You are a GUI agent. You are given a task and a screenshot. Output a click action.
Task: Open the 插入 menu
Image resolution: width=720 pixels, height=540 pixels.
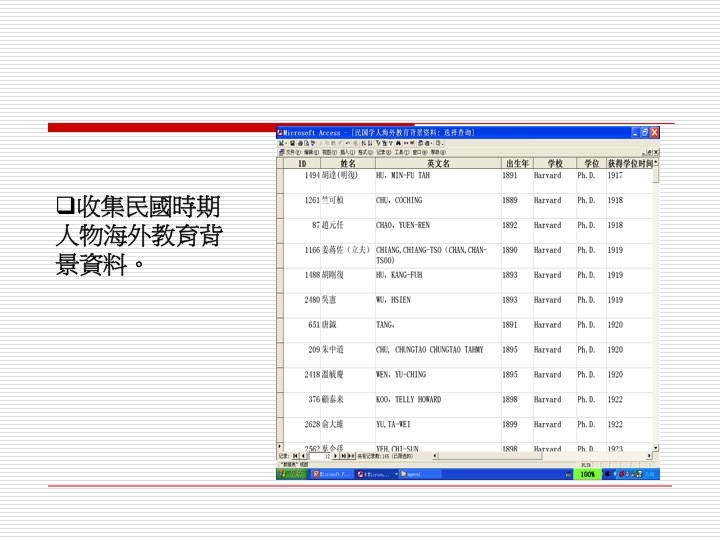(347, 152)
